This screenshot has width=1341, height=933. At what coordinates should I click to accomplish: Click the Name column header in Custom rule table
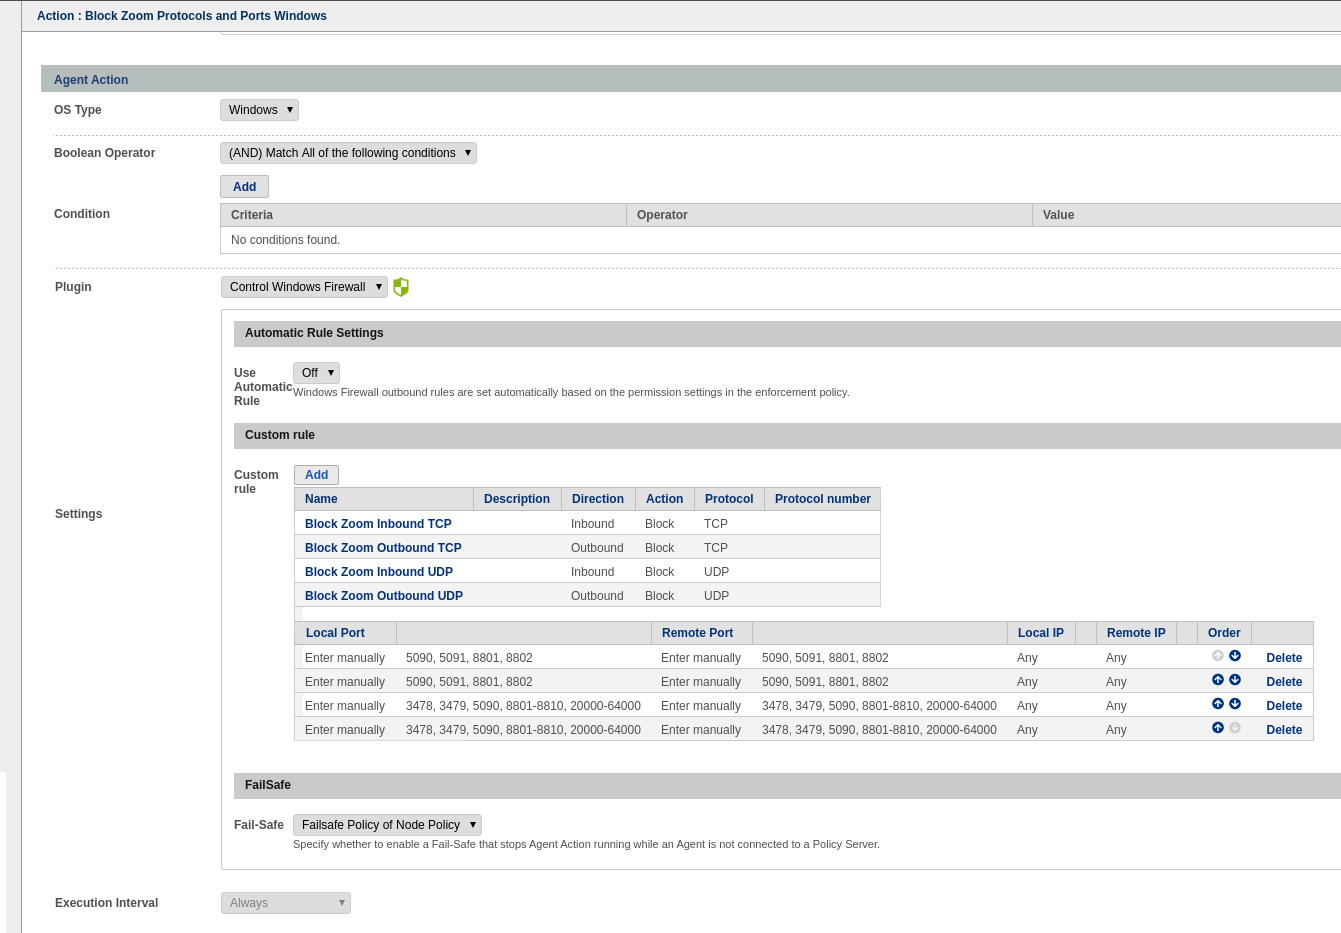pos(321,499)
